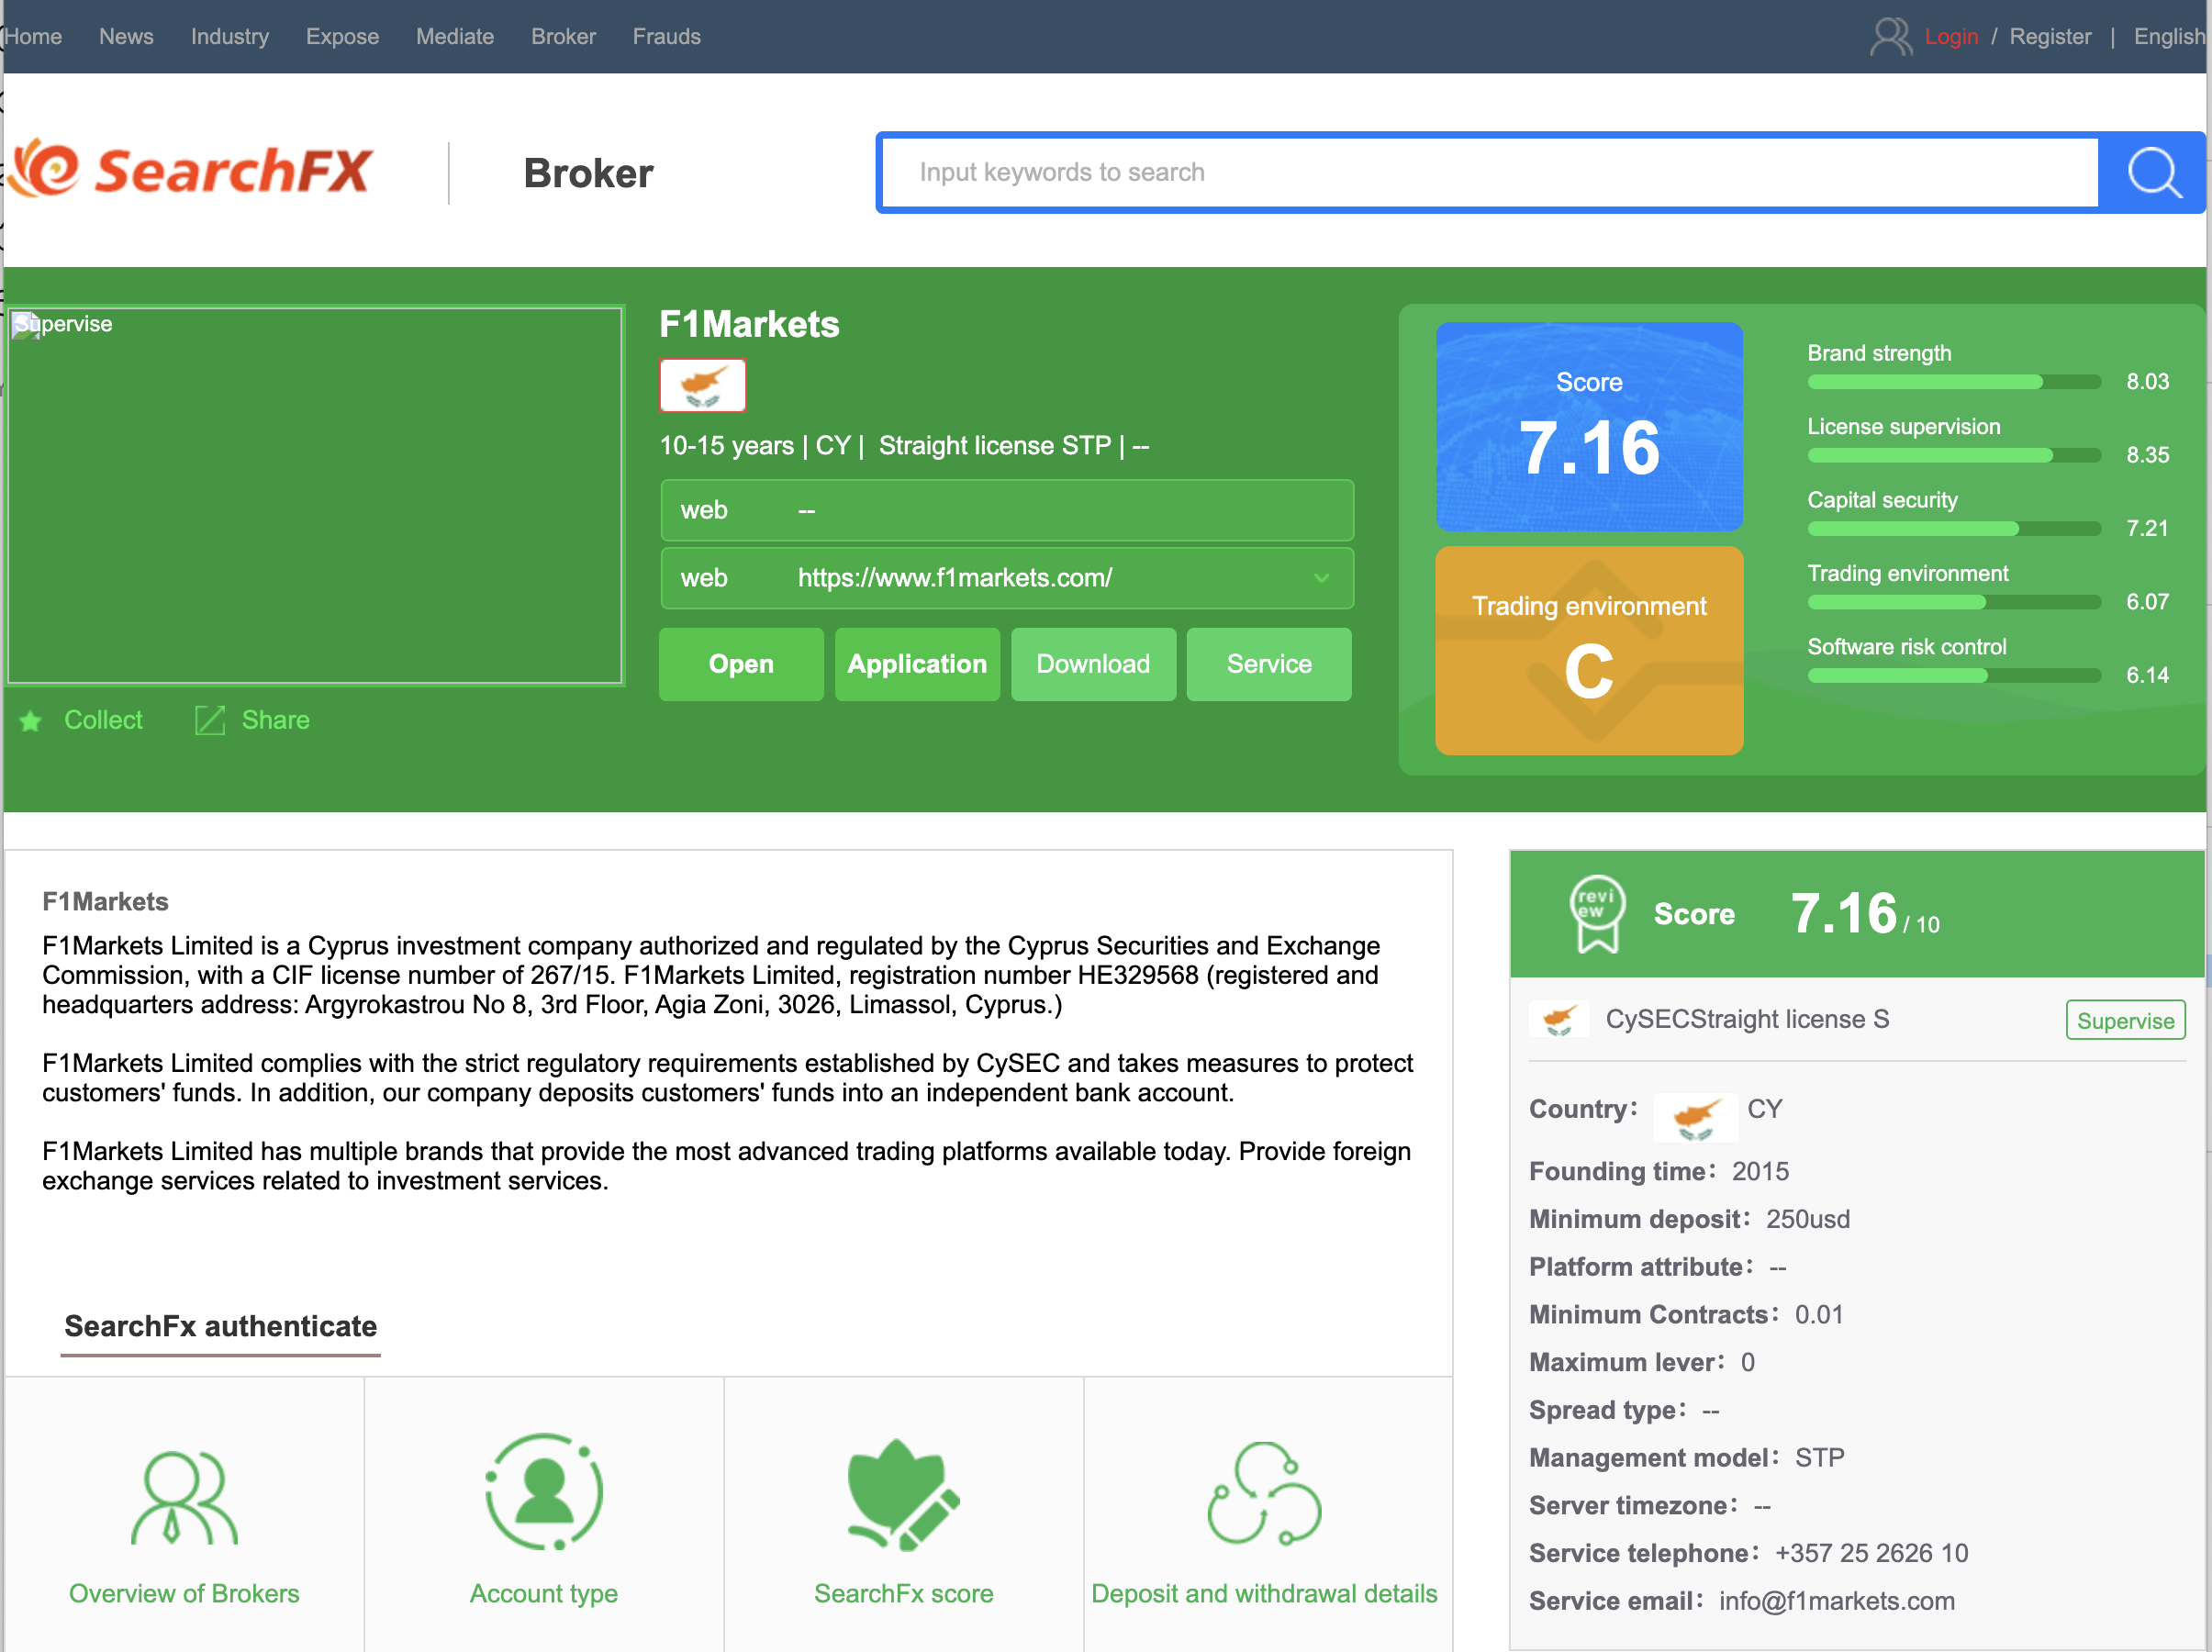This screenshot has width=2212, height=1652.
Task: Click the review badge icon beside Score
Action: click(x=1597, y=914)
